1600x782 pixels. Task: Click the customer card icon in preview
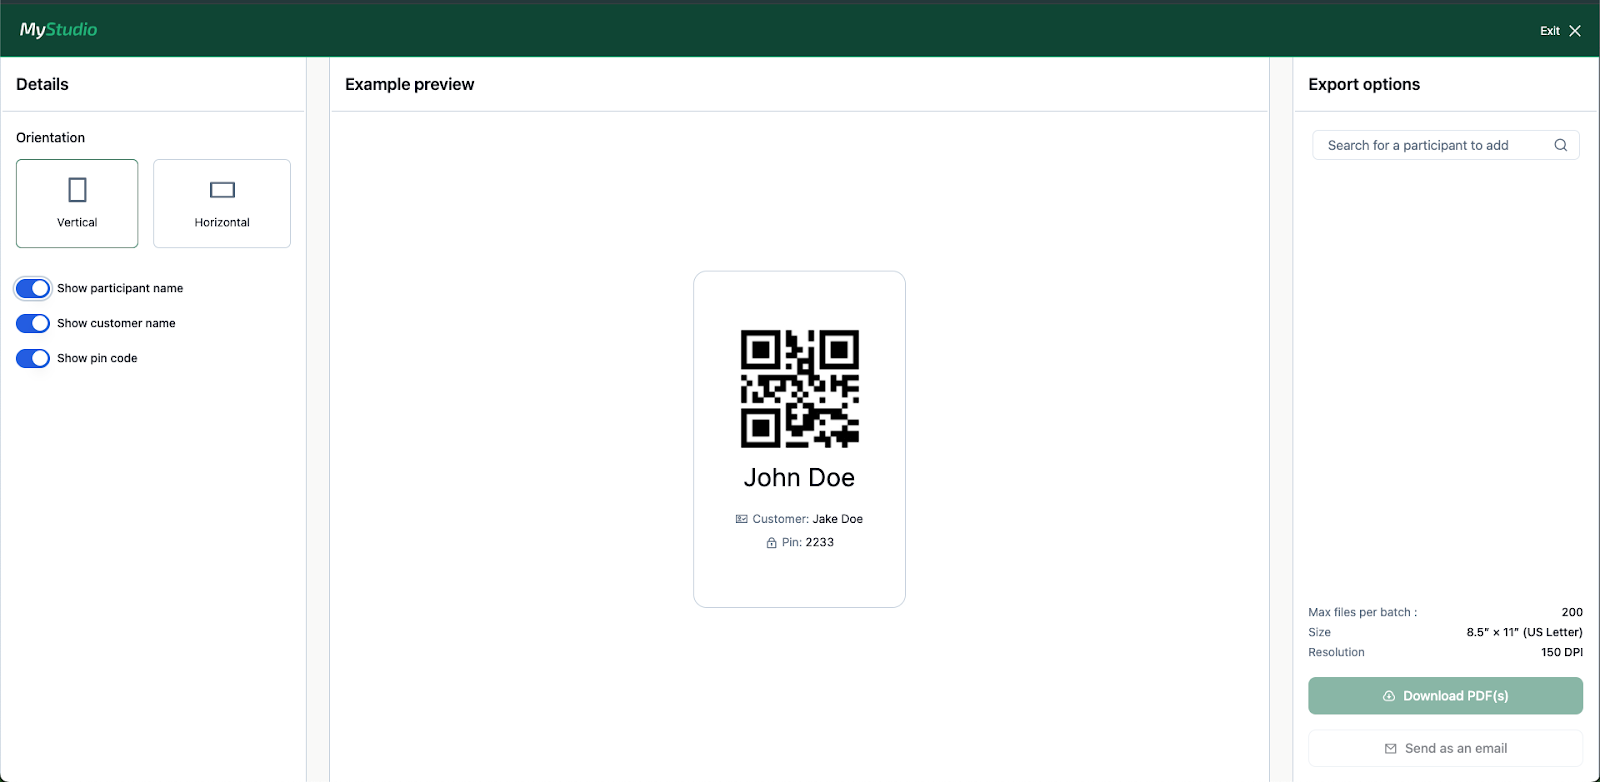coord(741,519)
